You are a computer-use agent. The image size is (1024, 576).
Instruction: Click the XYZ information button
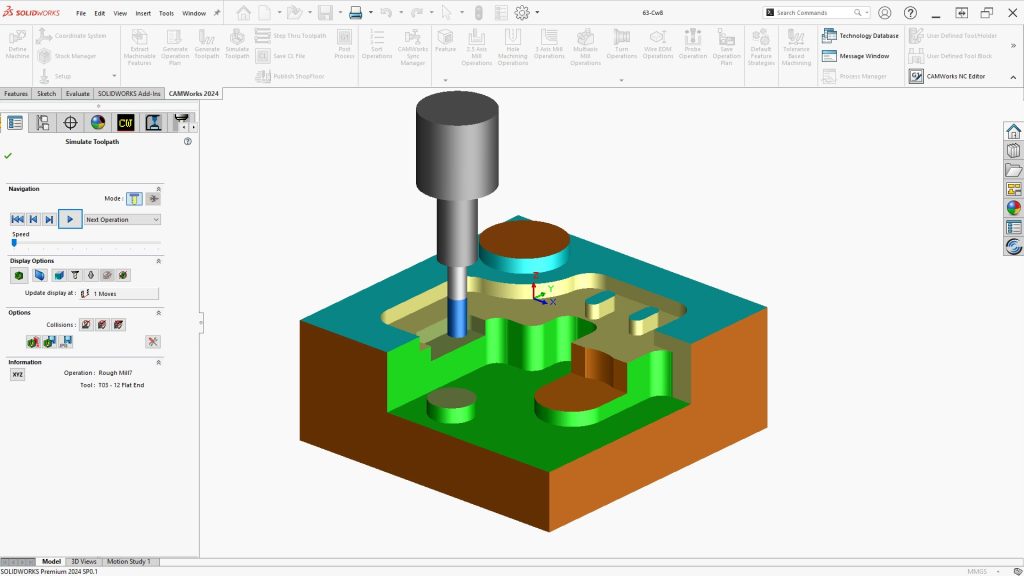[18, 374]
